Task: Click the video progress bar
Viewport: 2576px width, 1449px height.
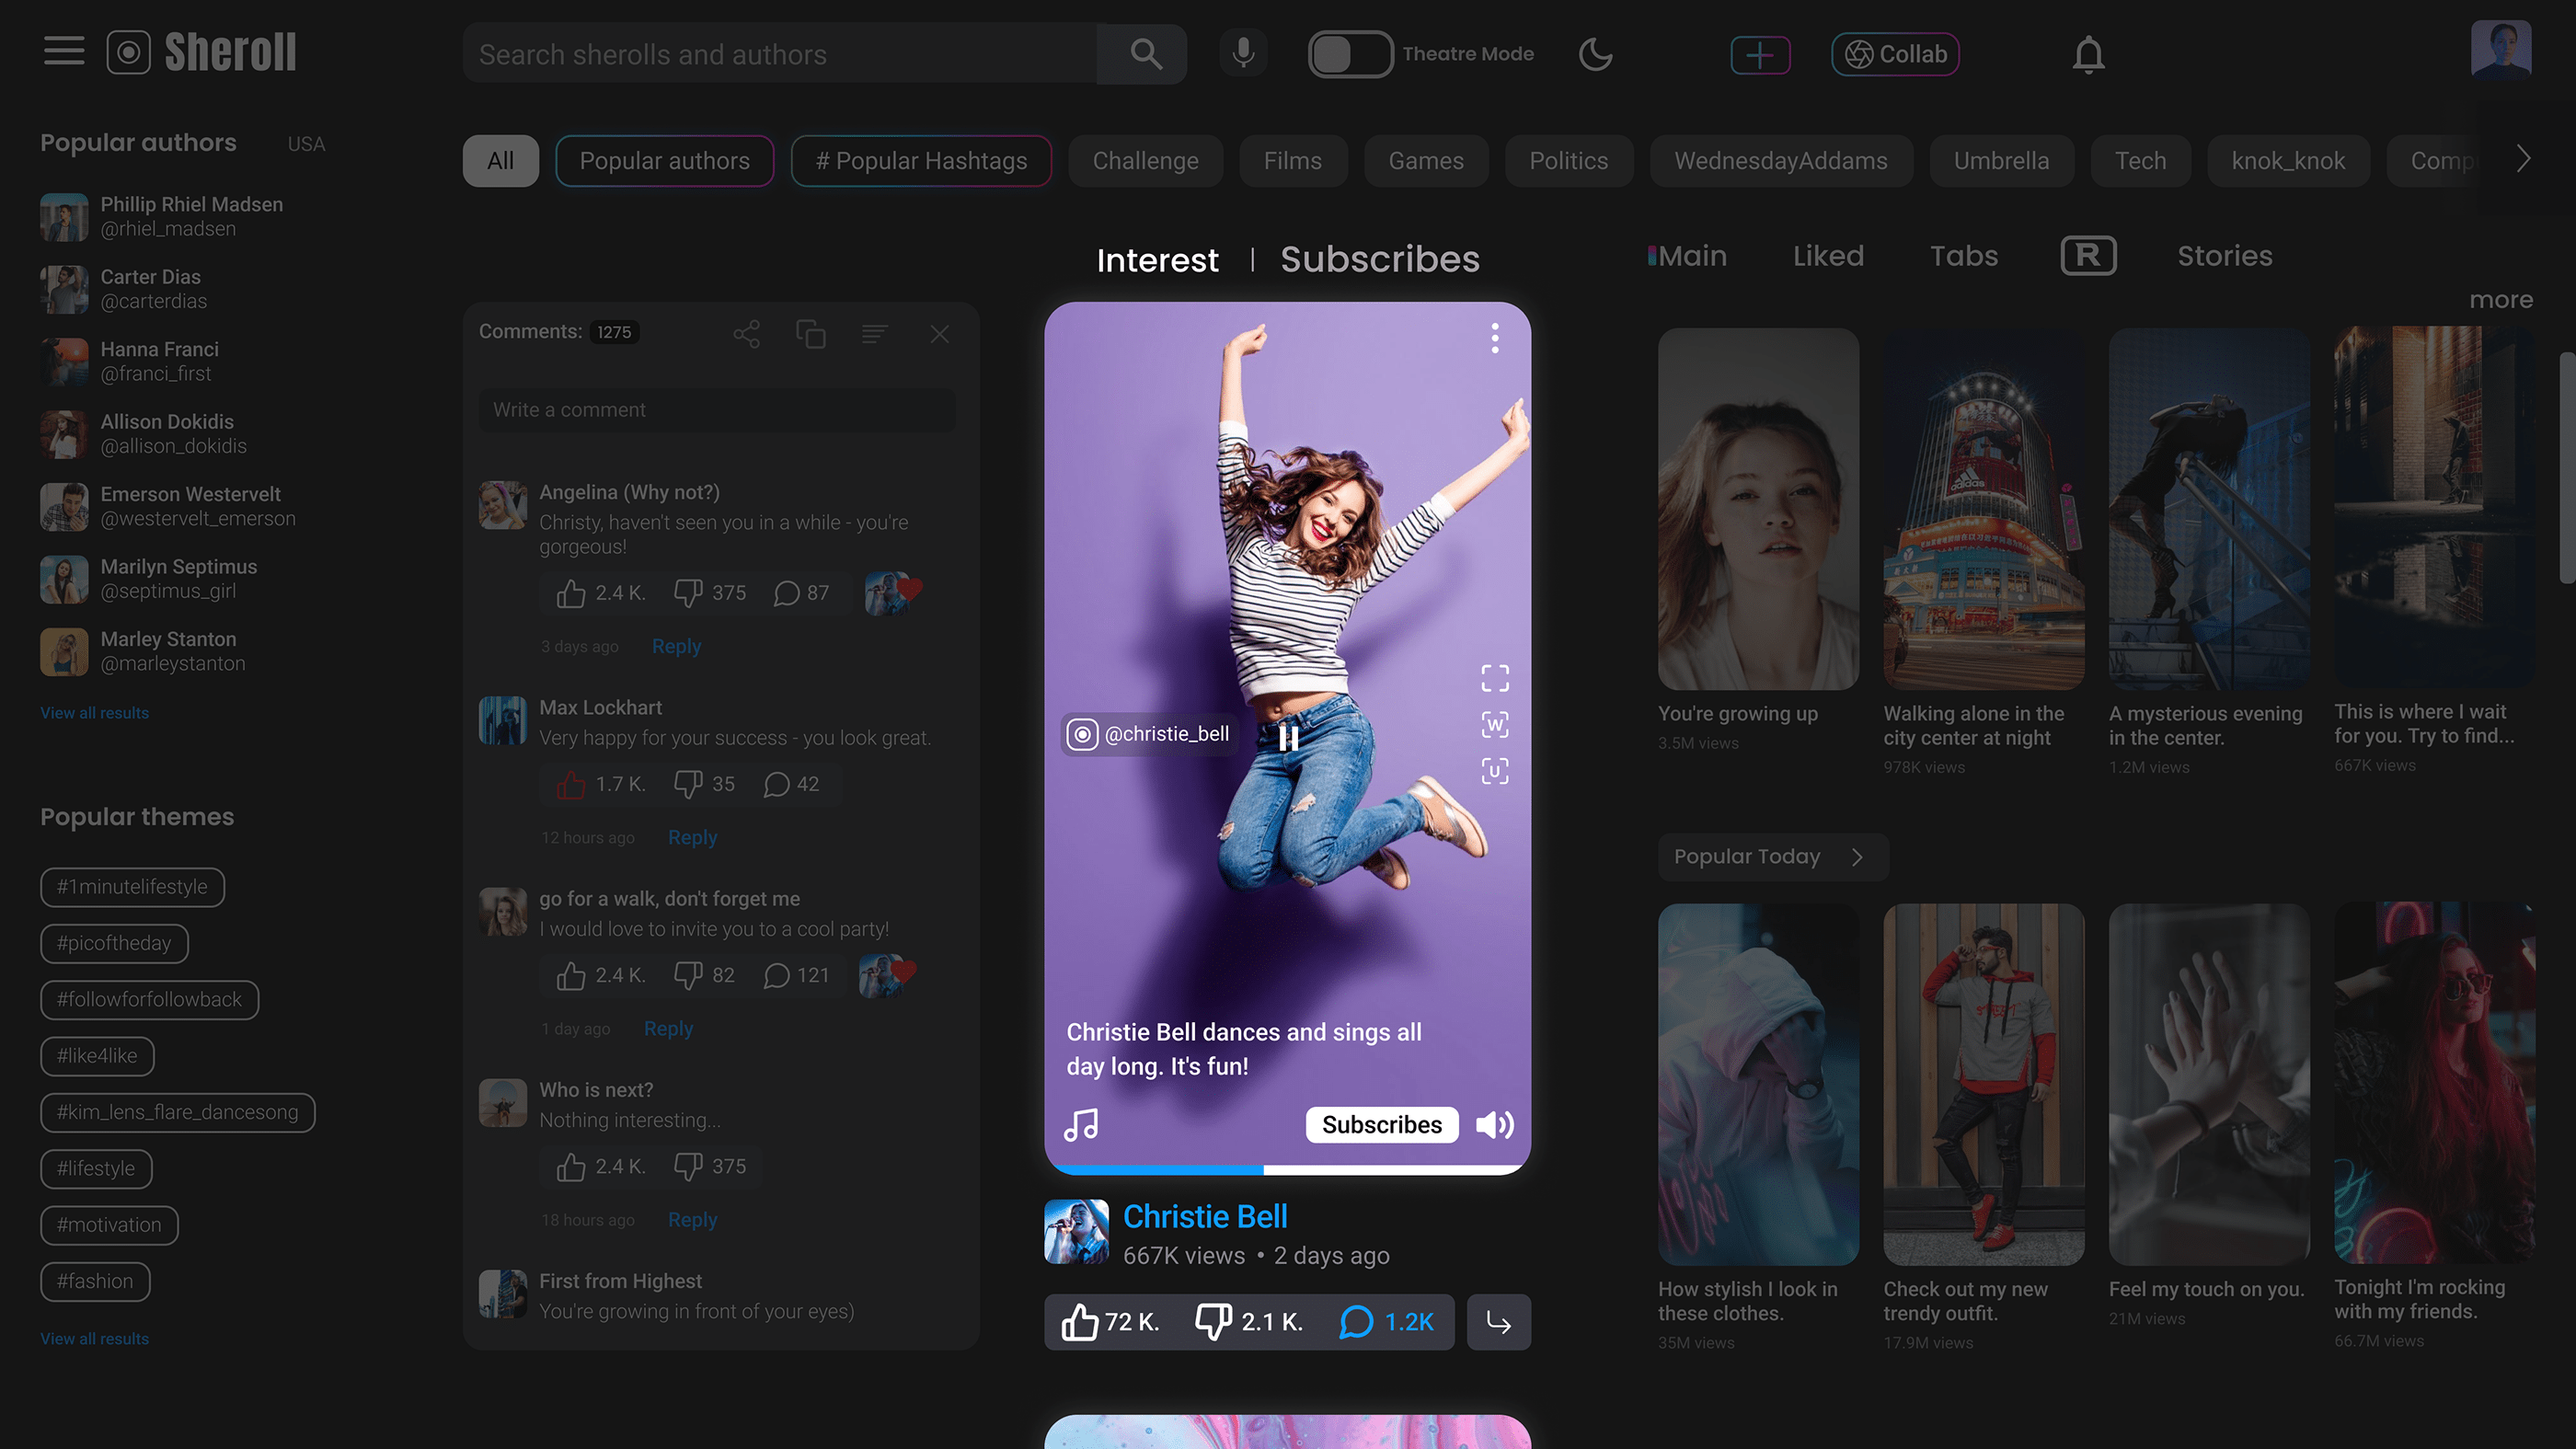Action: click(x=1287, y=1168)
